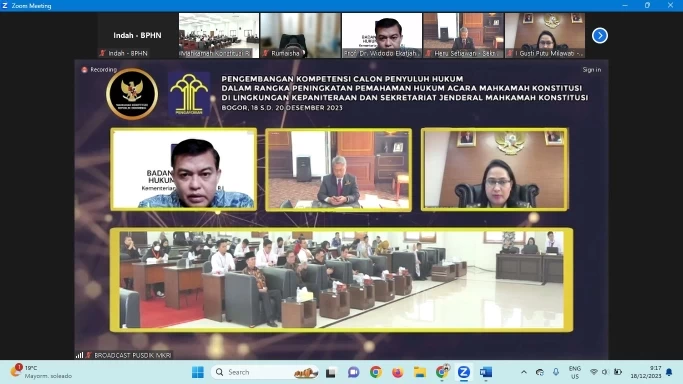Viewport: 683px width, 384px height.
Task: Select Heru Setiawan's video thumbnail
Action: (463, 35)
